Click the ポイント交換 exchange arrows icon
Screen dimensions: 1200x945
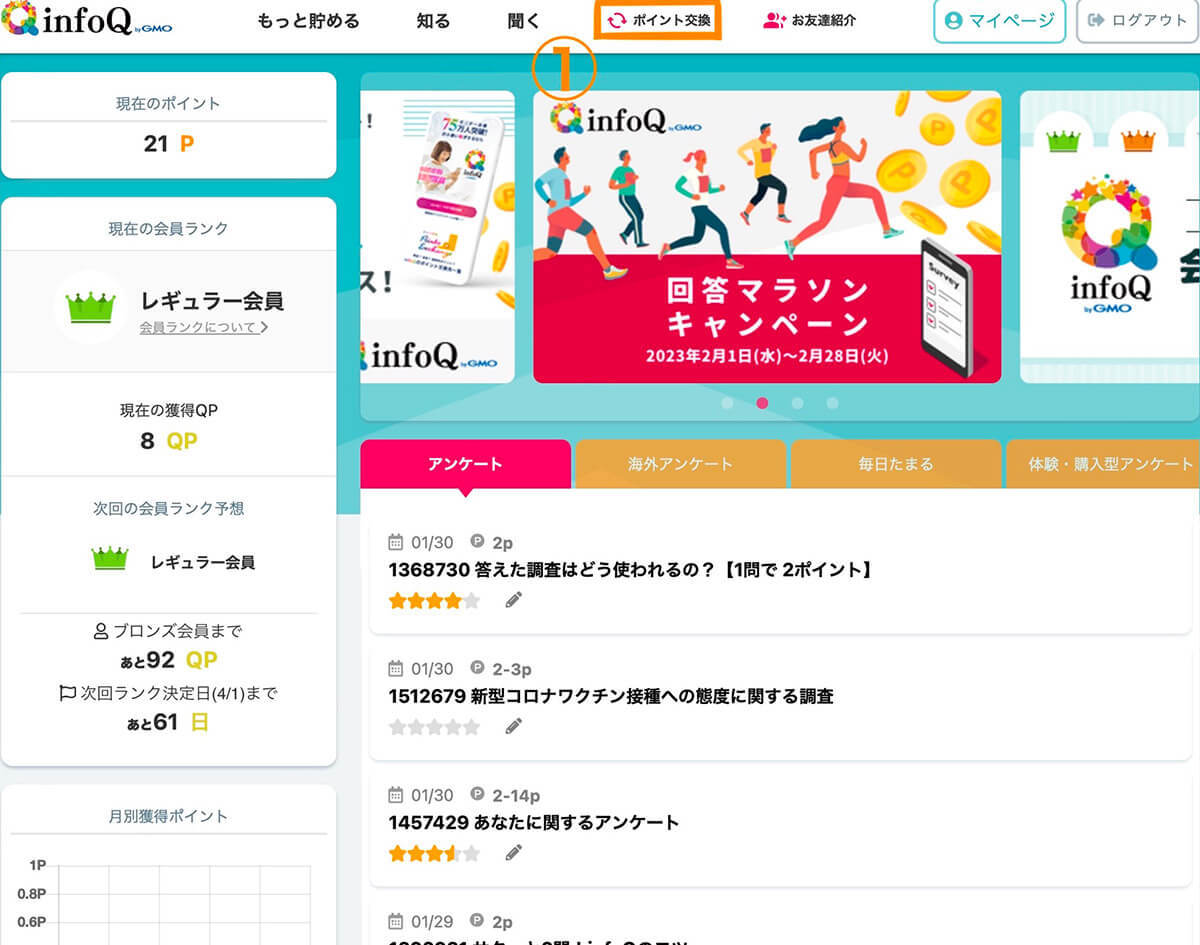[617, 20]
